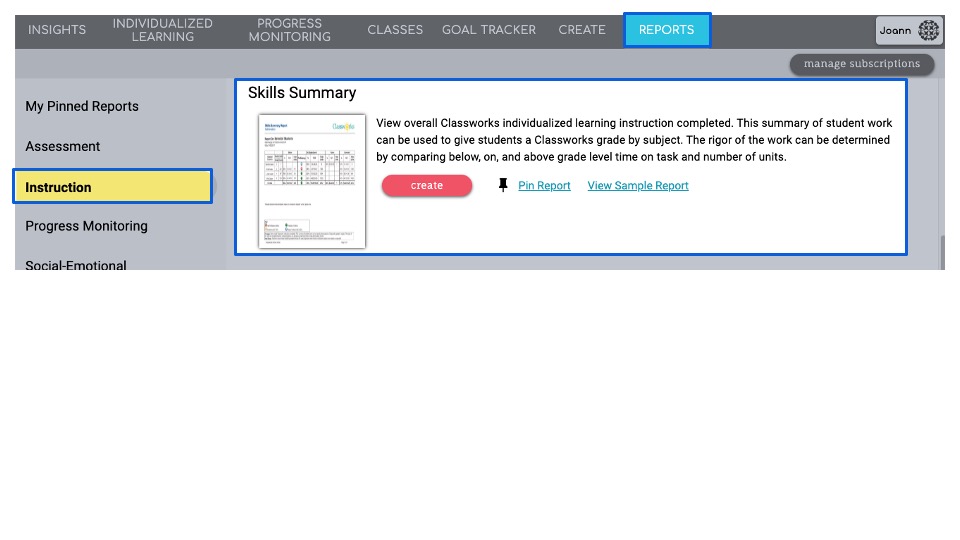Go to Individualized Learning tab
The height and width of the screenshot is (540, 960).
pyautogui.click(x=162, y=30)
